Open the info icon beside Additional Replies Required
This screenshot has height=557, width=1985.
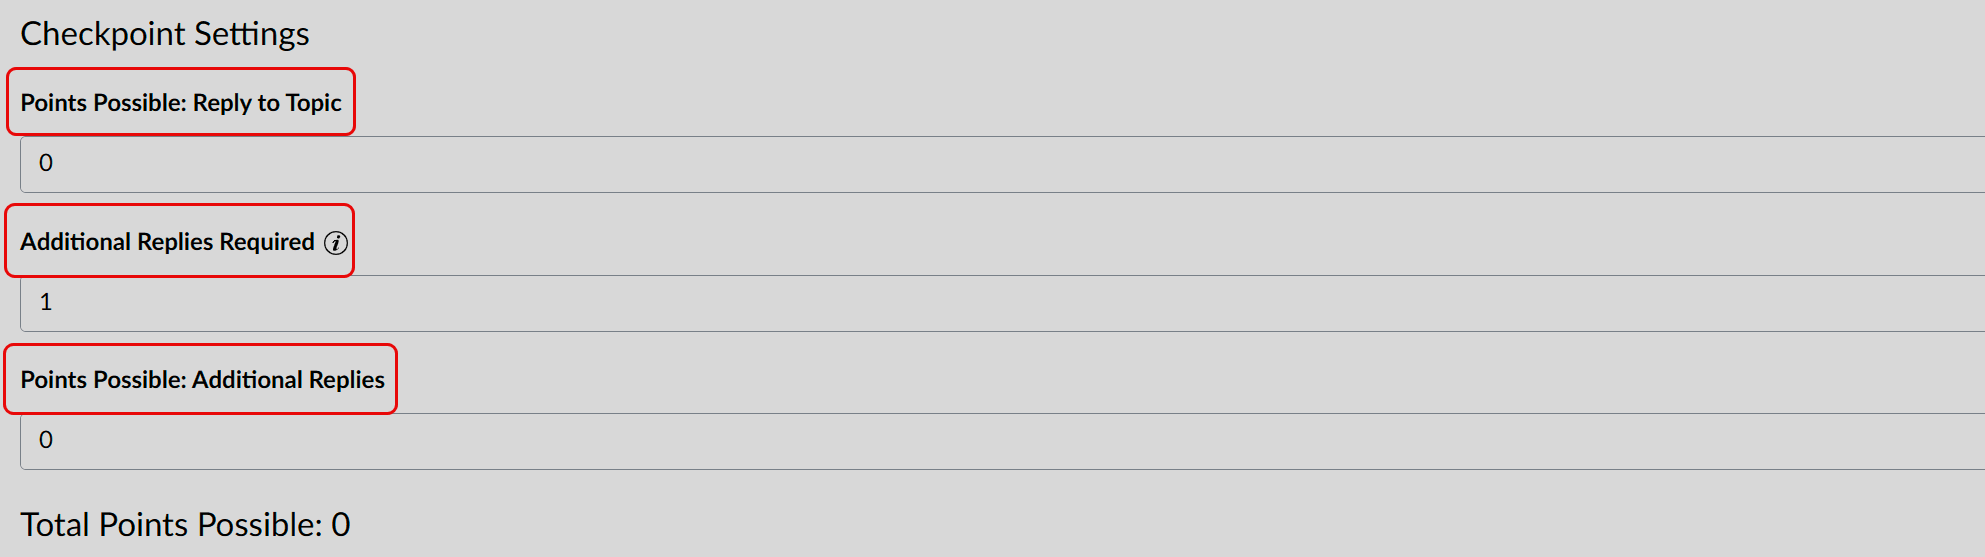336,243
